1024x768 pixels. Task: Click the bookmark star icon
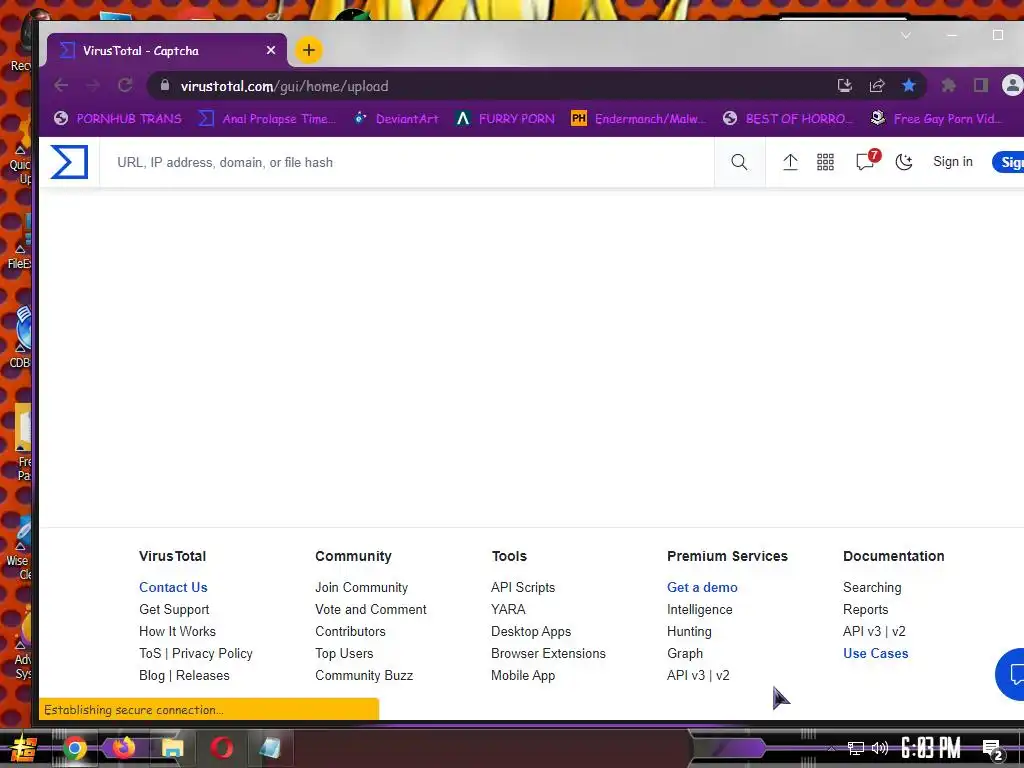pos(908,86)
